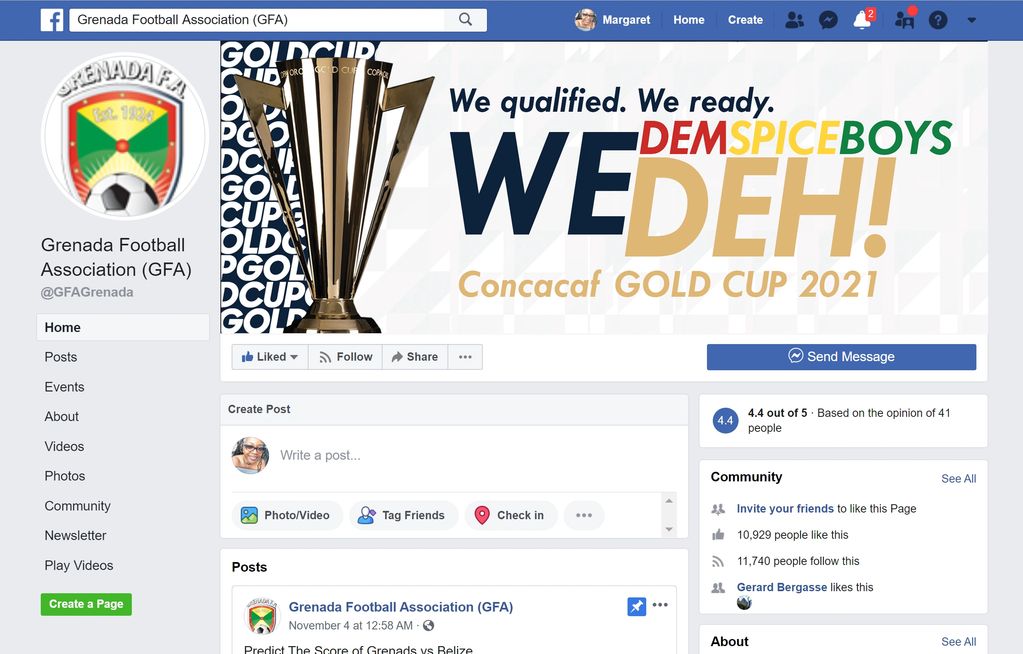Toggle Follow for the GFA page
Viewport: 1023px width, 654px height.
tap(345, 357)
